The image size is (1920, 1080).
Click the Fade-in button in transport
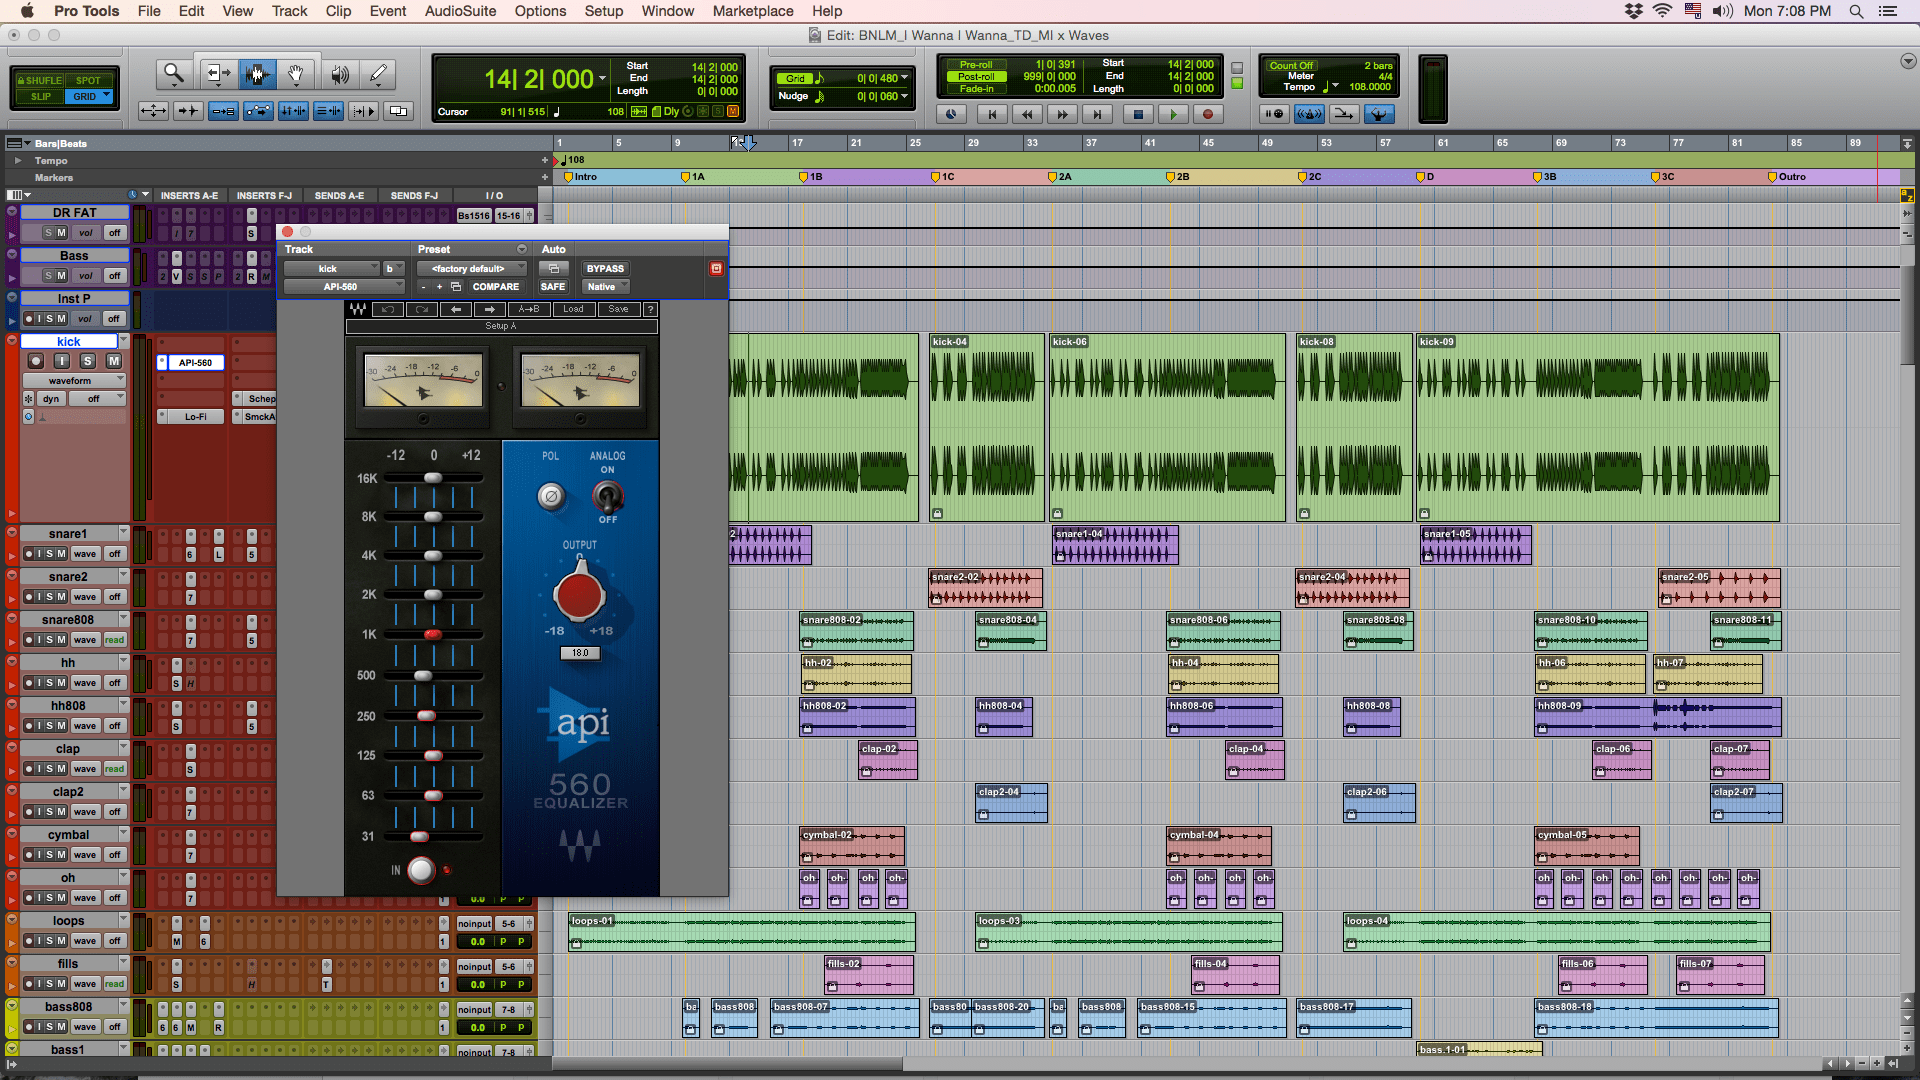tap(976, 89)
